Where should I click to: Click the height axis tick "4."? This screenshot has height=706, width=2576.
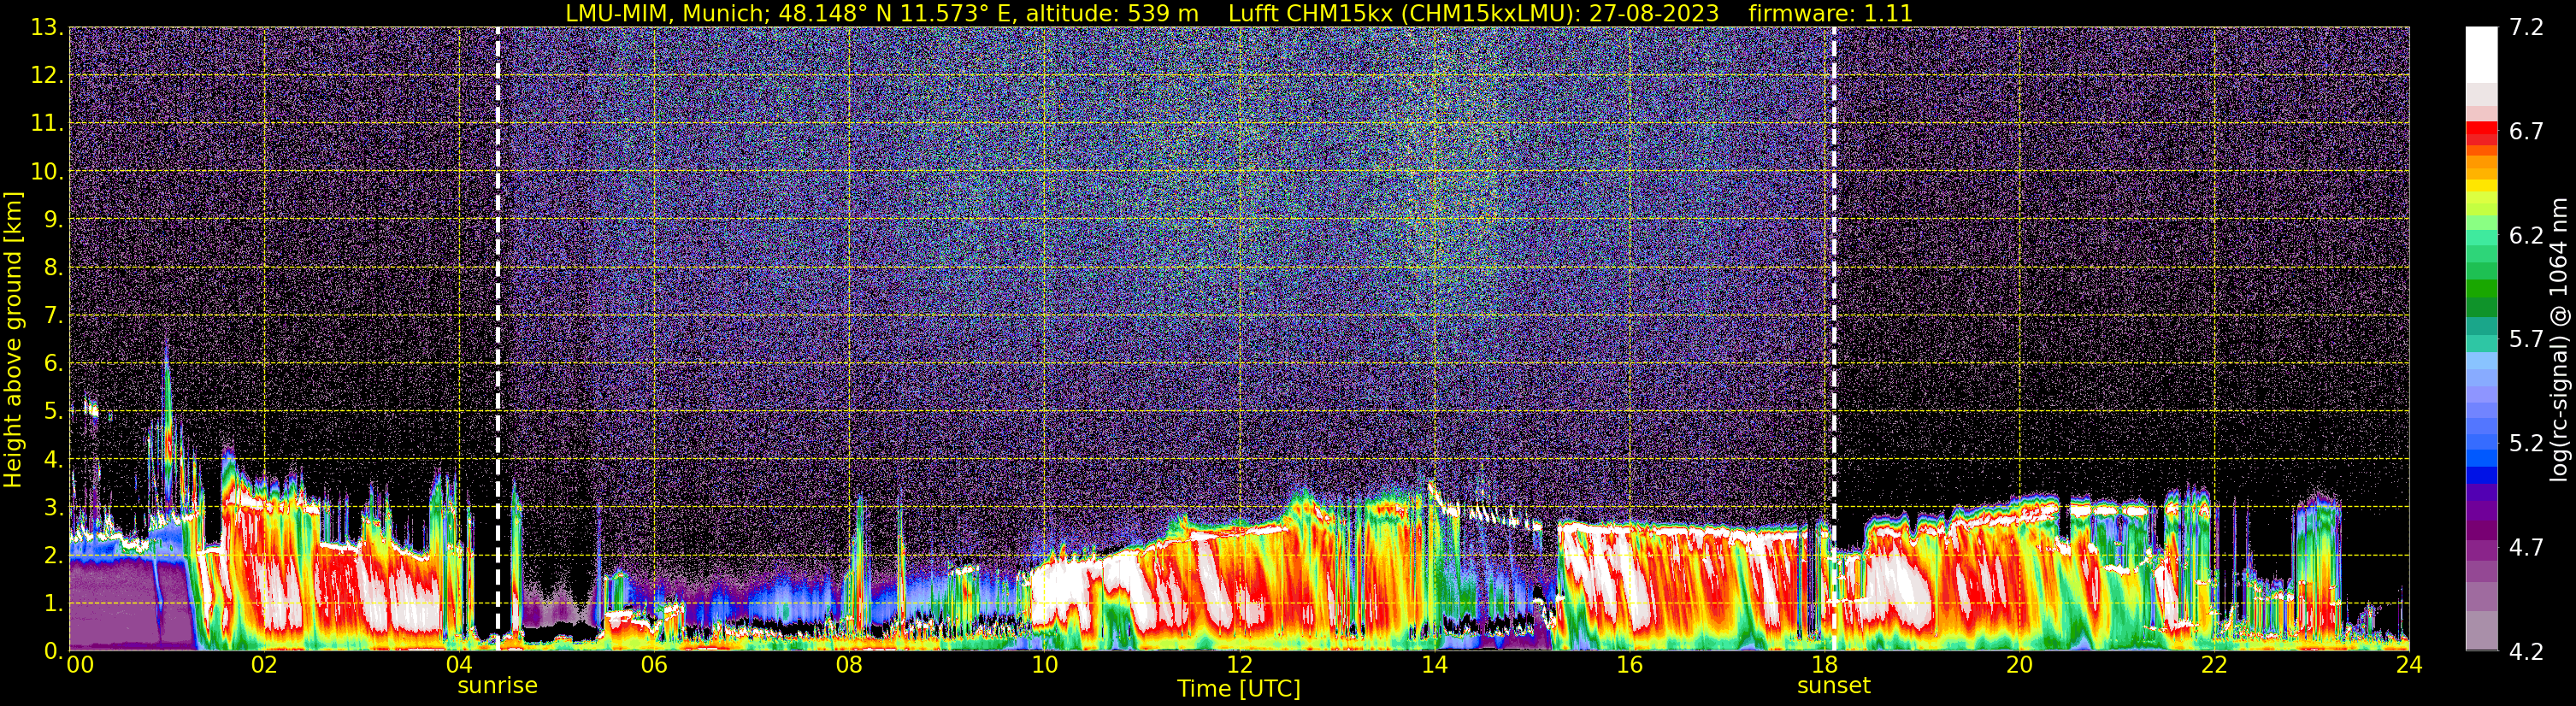(x=55, y=460)
